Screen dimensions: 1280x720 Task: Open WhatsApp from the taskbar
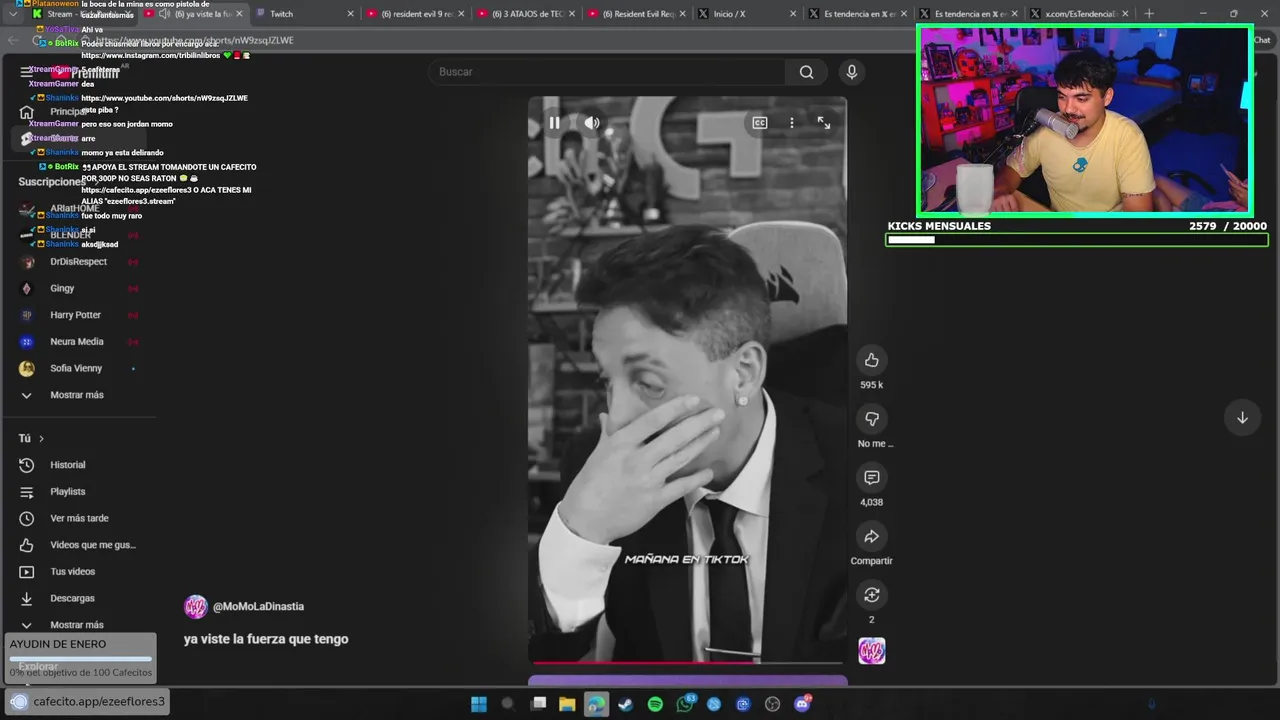click(x=685, y=704)
